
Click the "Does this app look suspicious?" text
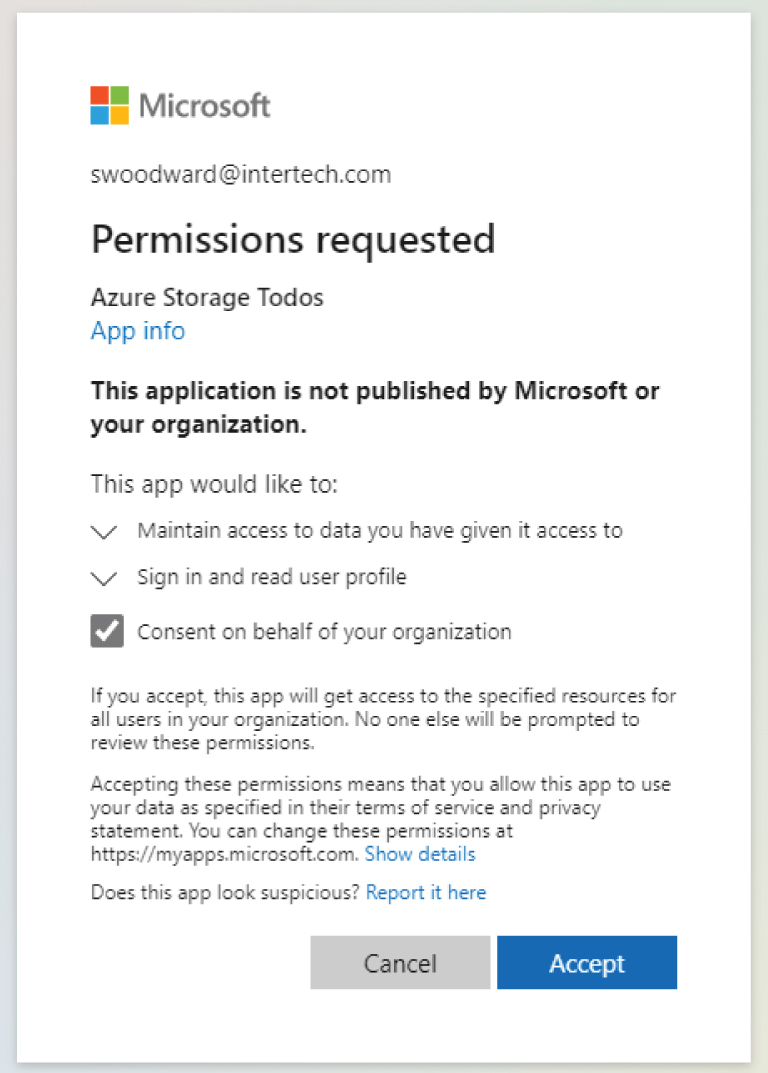(225, 892)
